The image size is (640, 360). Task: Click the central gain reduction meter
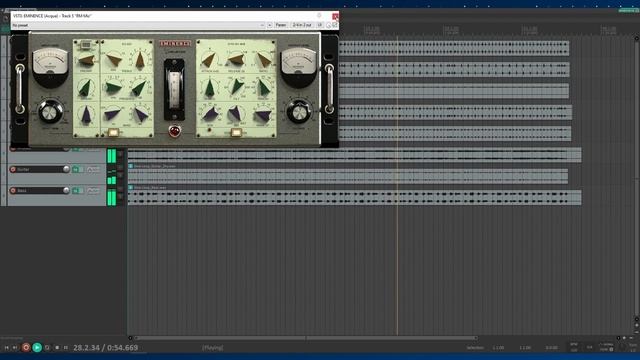(x=174, y=89)
